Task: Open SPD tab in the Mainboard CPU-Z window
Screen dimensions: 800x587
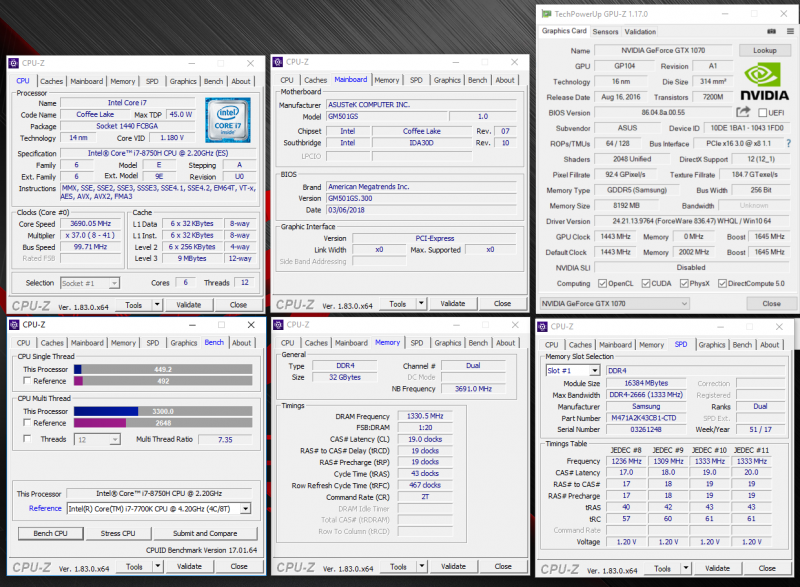Action: (416, 80)
